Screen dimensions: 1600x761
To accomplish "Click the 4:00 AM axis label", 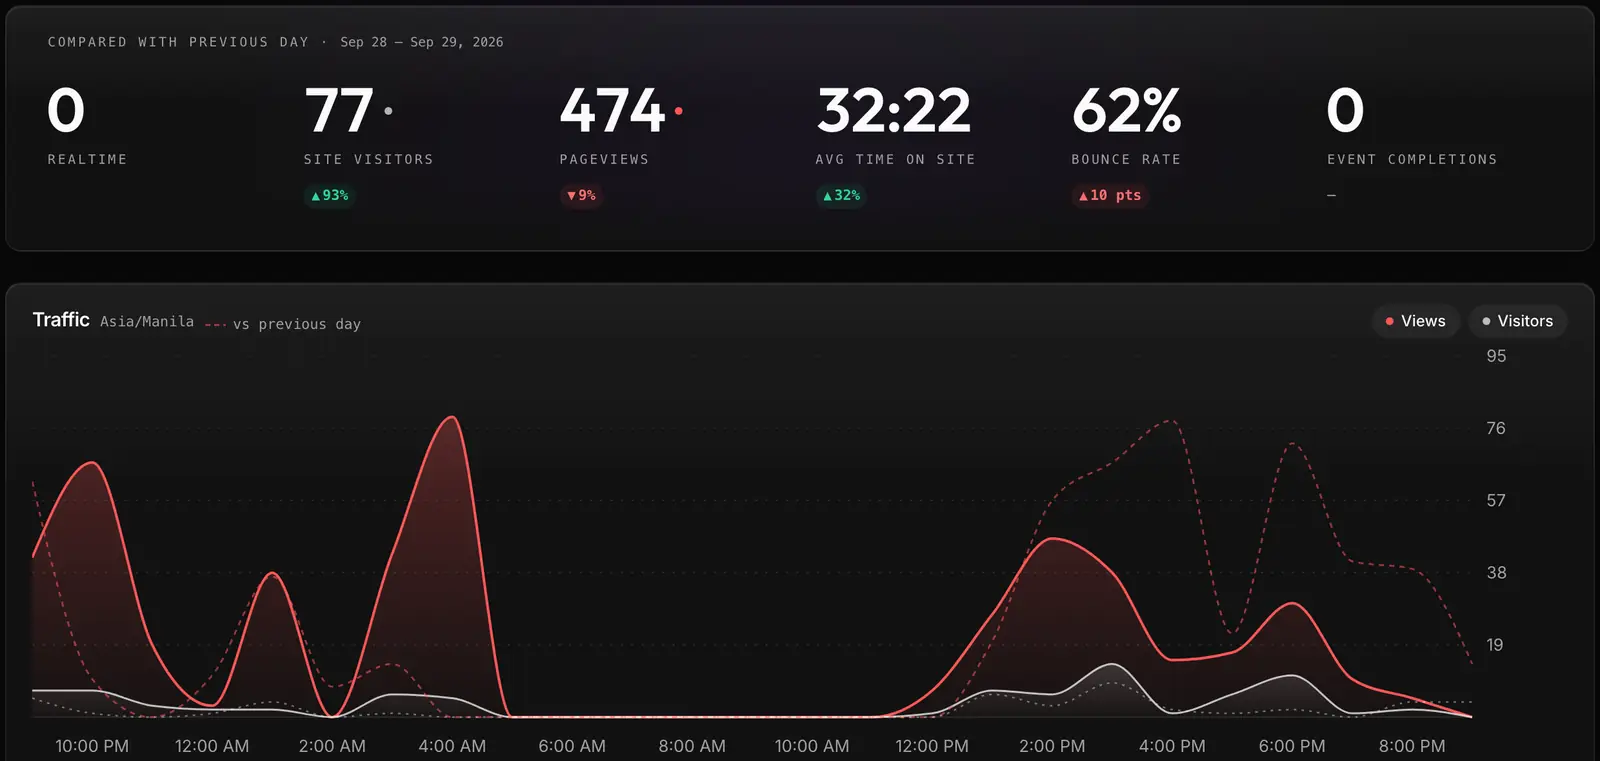I will tap(452, 746).
